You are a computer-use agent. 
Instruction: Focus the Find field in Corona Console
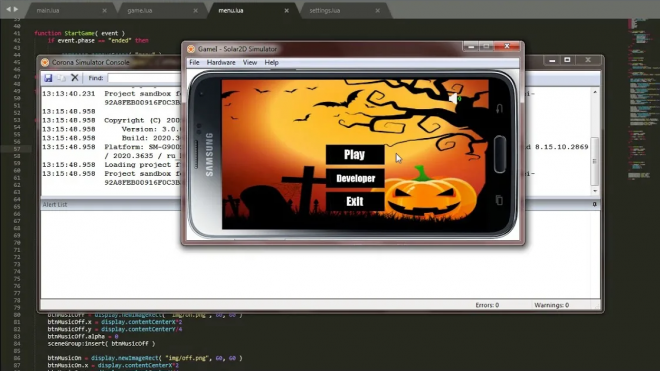(x=144, y=78)
